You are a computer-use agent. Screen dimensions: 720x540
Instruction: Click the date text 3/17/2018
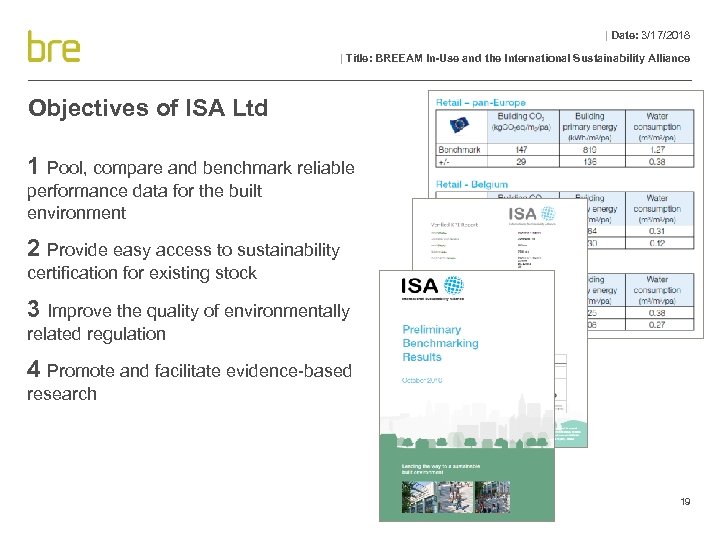click(665, 35)
